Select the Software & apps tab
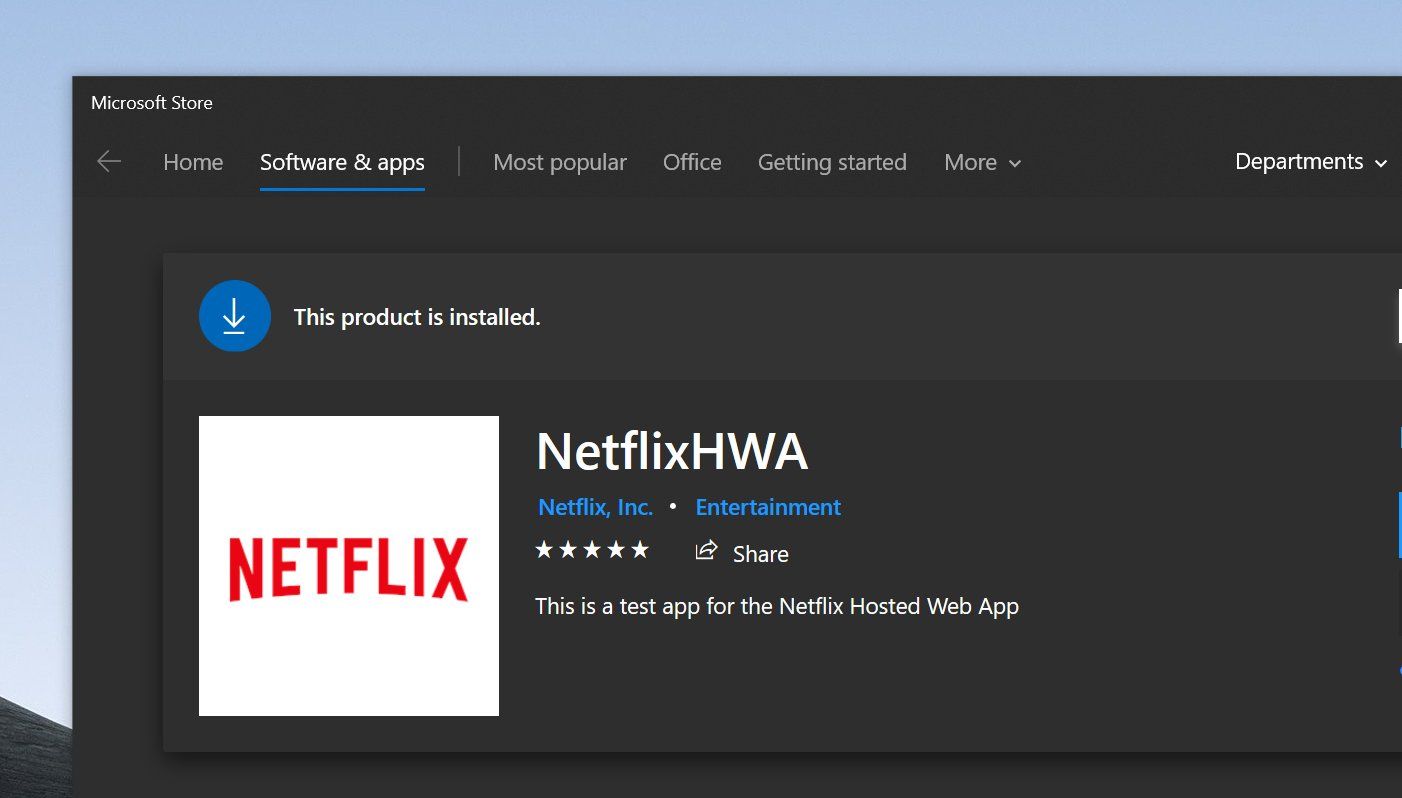 point(342,162)
